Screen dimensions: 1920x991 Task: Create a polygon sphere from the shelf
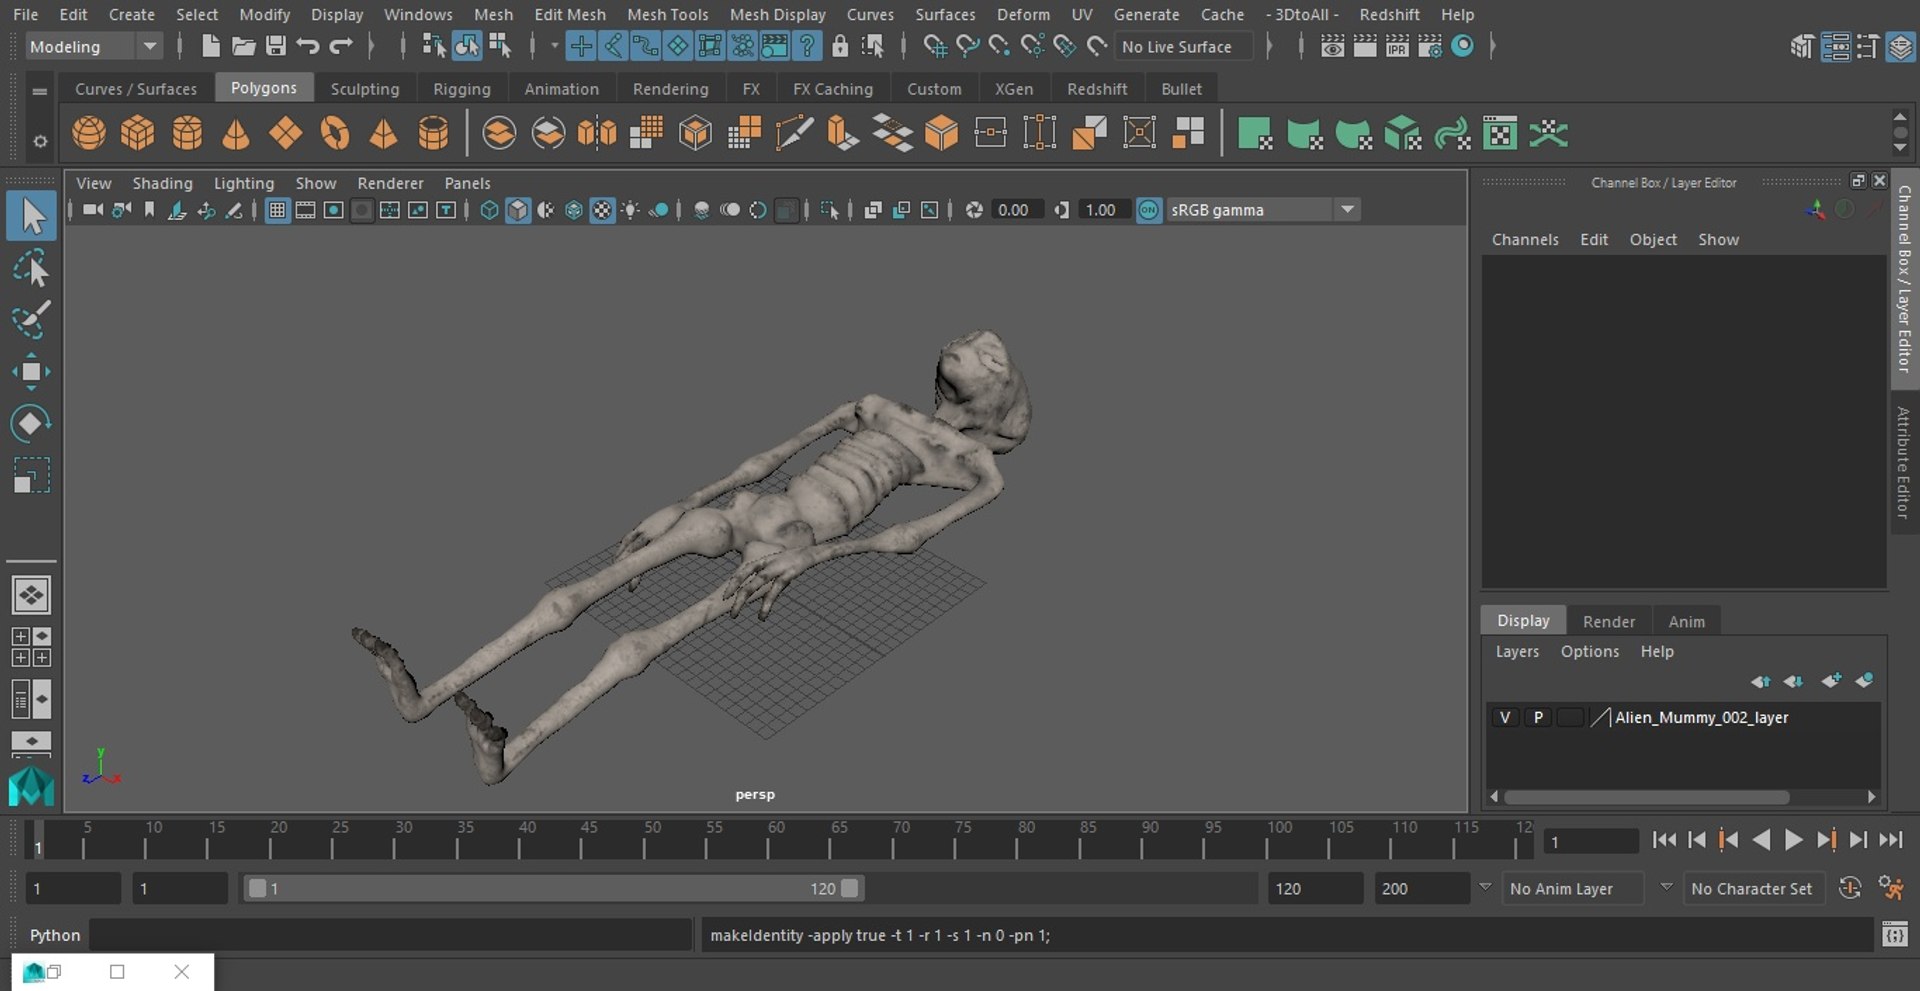click(89, 133)
